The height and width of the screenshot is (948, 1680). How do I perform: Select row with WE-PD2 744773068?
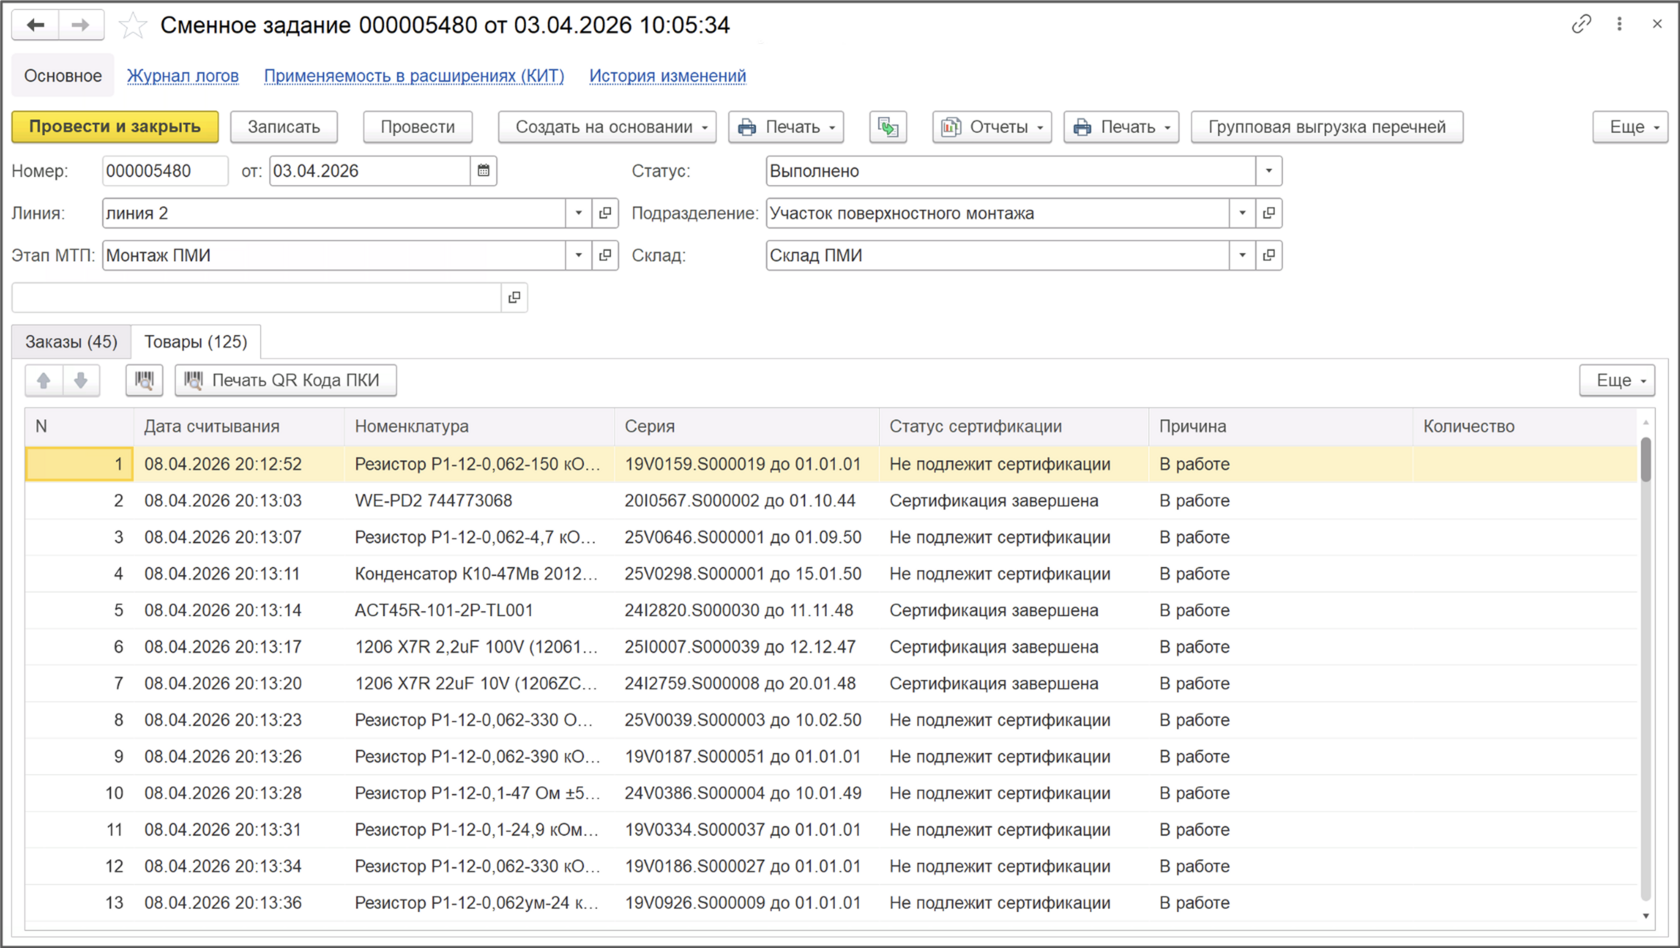point(832,501)
